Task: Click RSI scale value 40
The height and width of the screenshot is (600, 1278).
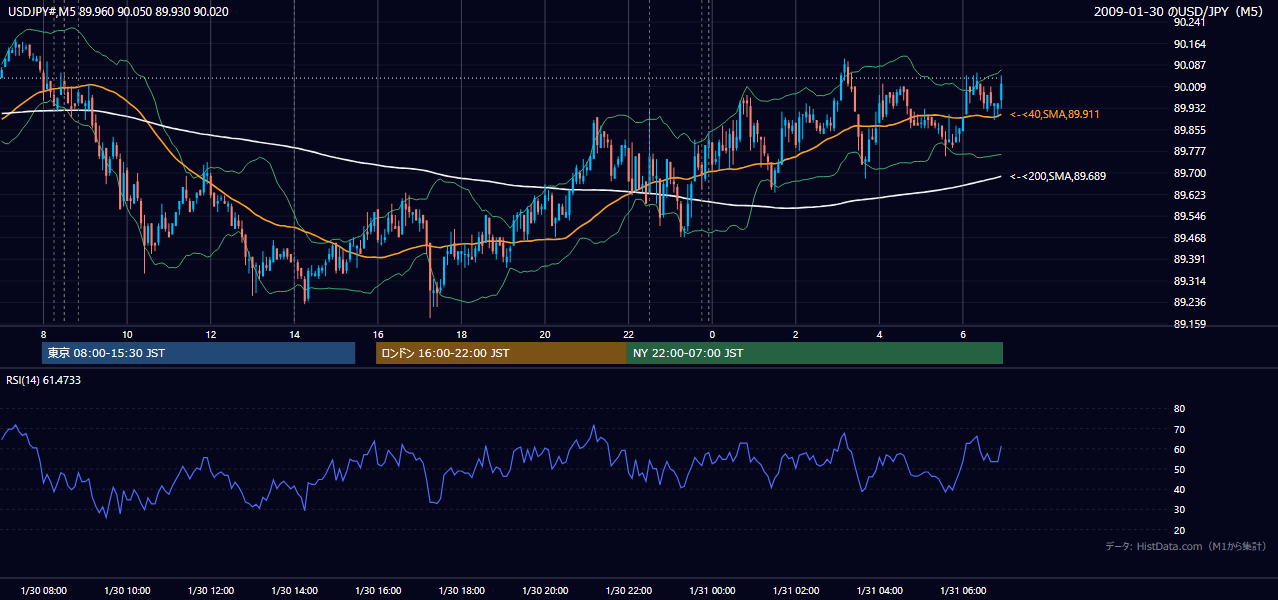Action: click(x=1179, y=489)
